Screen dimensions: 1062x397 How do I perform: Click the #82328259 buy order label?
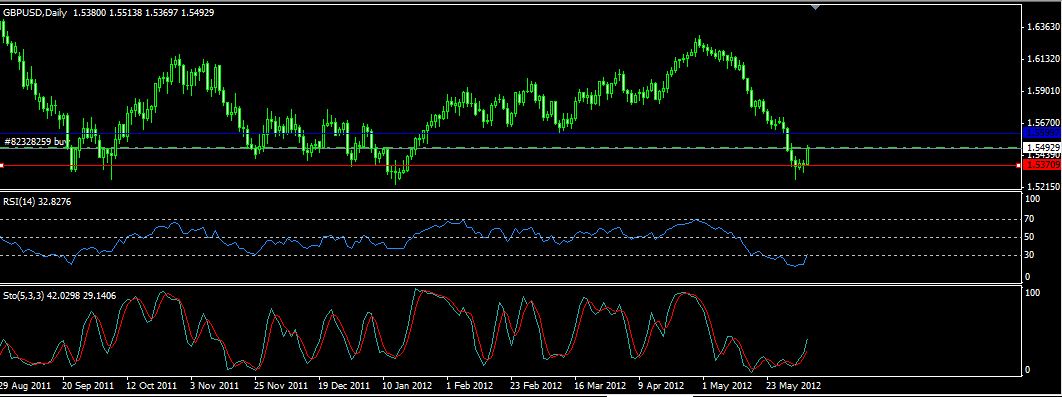pos(35,142)
